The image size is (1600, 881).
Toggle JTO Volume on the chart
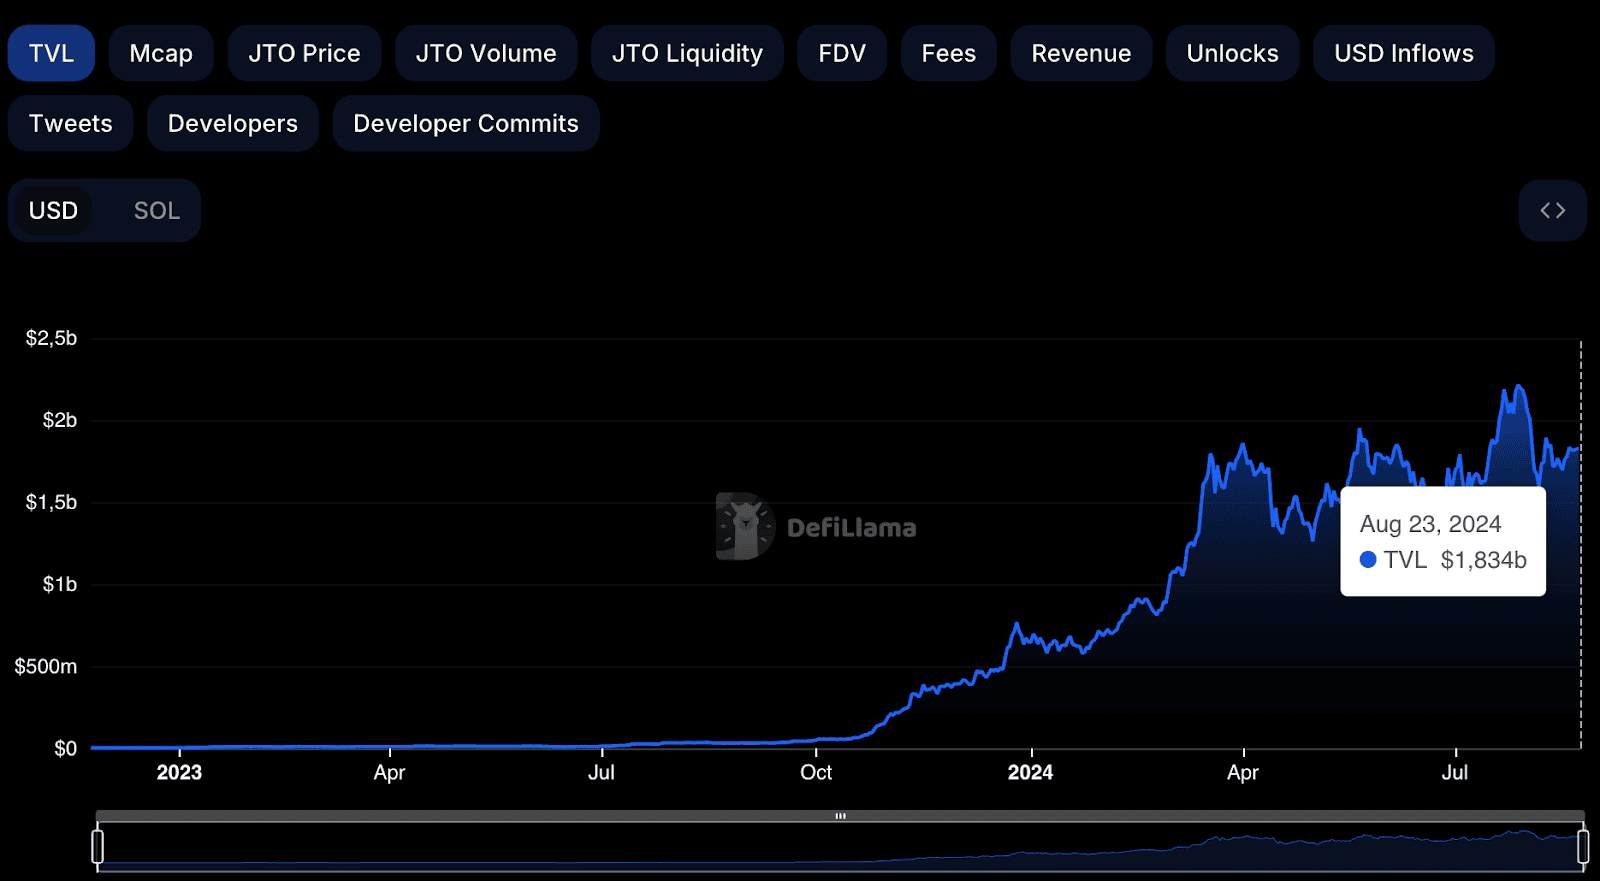pyautogui.click(x=486, y=53)
